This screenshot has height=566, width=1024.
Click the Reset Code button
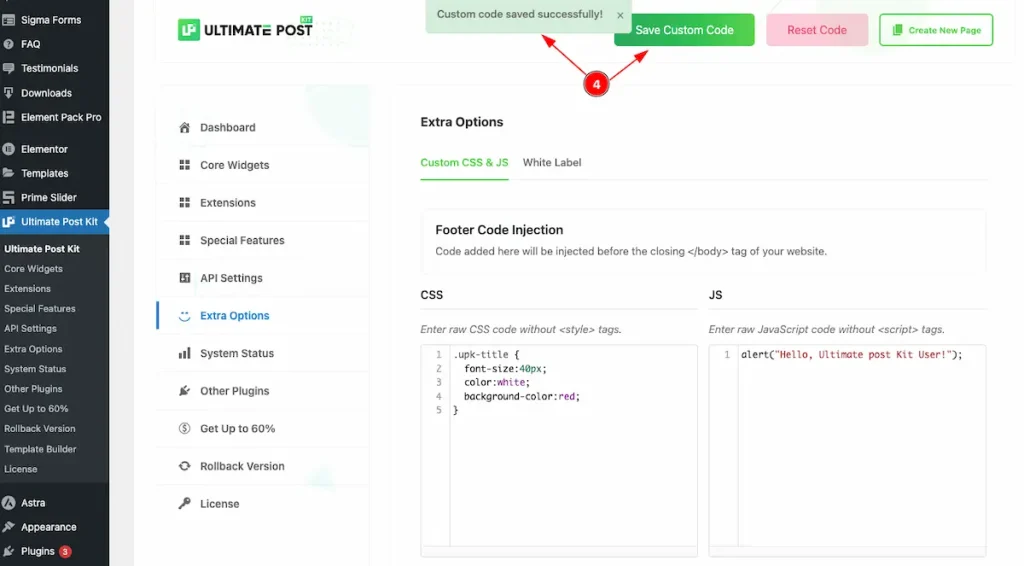click(816, 30)
